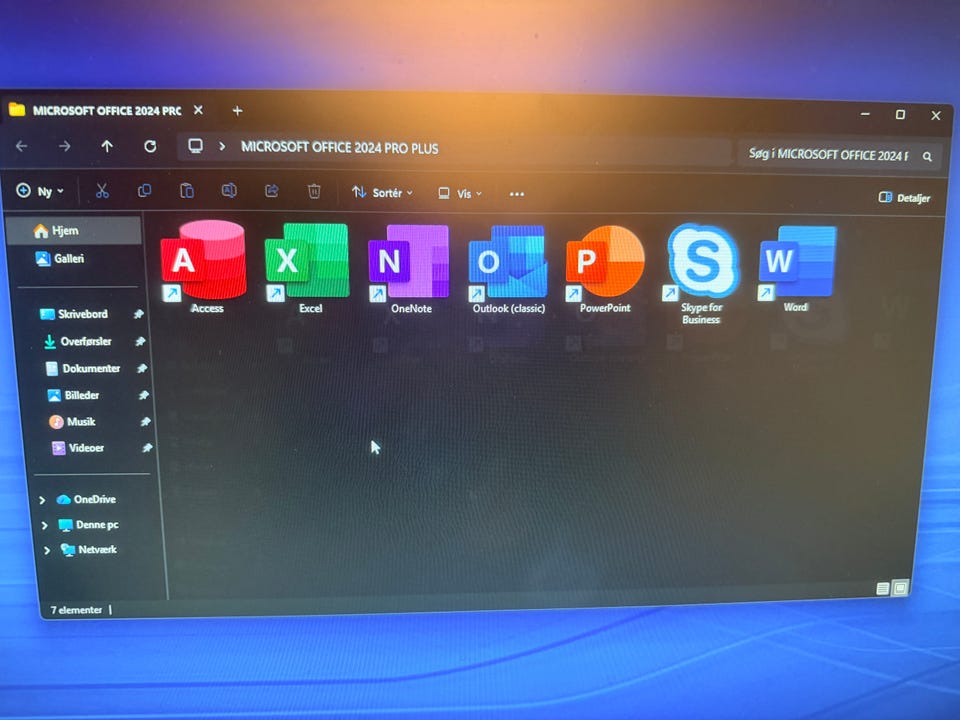The image size is (960, 720).
Task: Unpin Billeder using its pin icon
Action: 144,395
